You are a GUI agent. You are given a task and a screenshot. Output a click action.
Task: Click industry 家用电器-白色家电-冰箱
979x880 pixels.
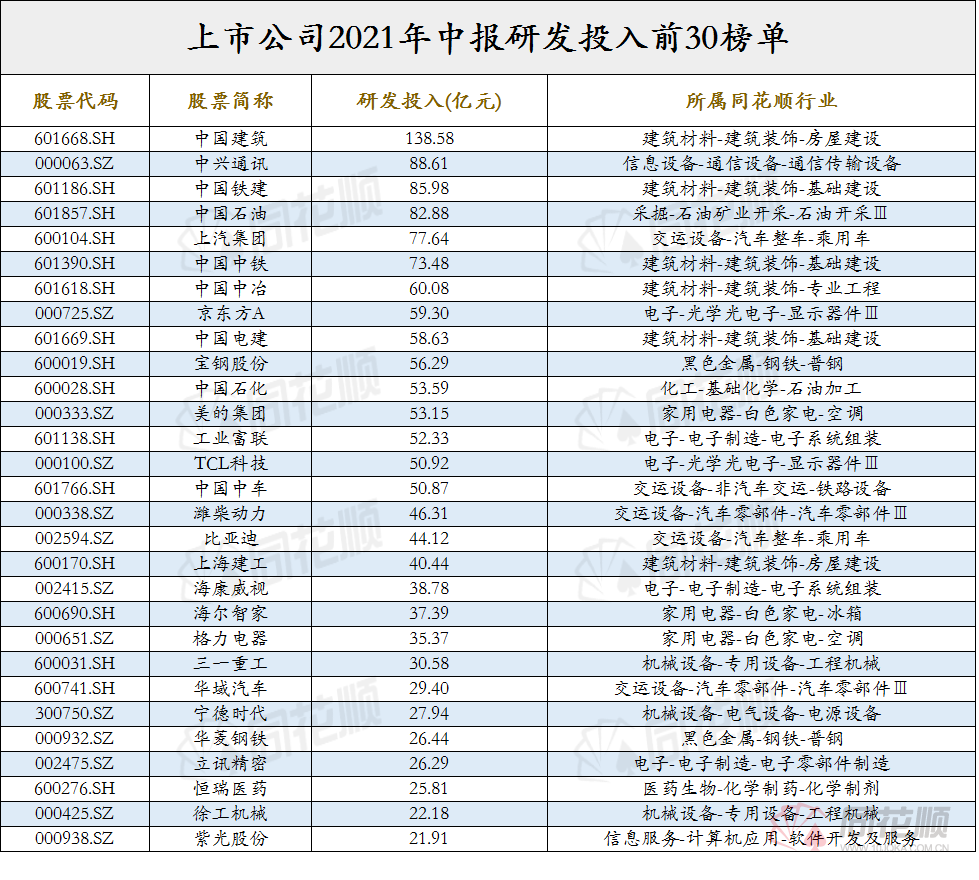coord(761,613)
